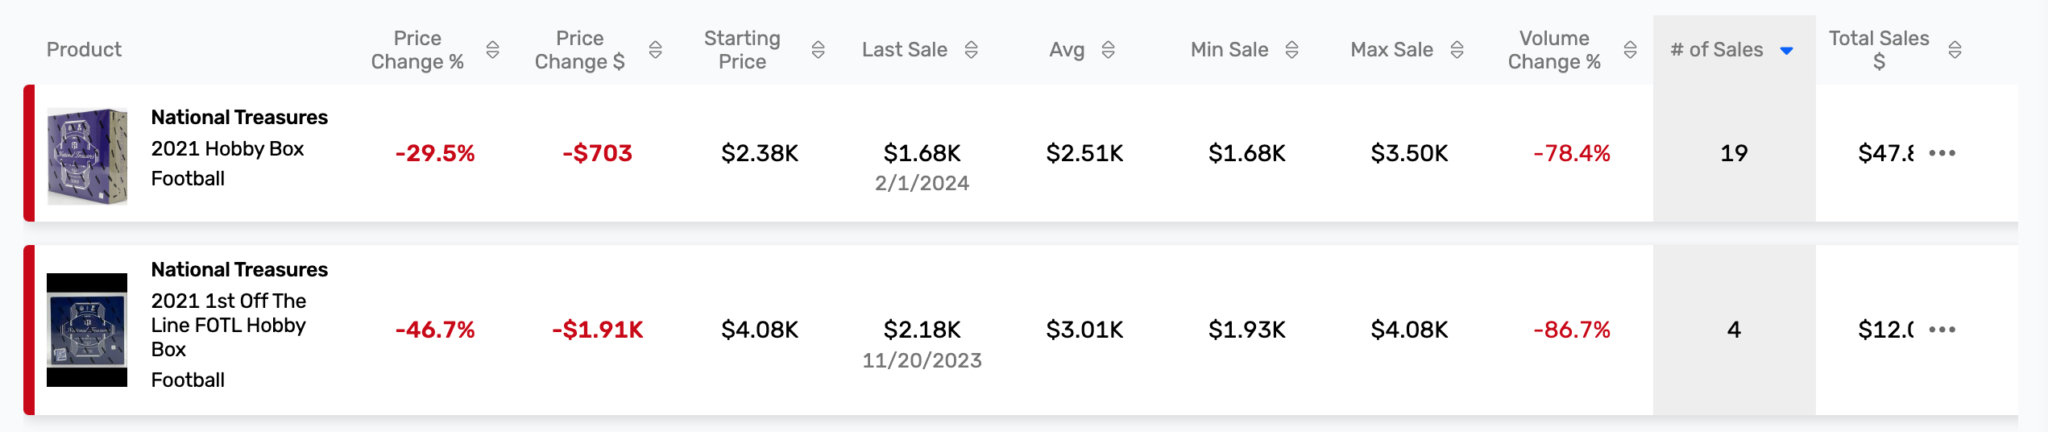Image resolution: width=2048 pixels, height=432 pixels.
Task: Open more options for FOTL Hobby Box row
Action: click(x=1942, y=330)
